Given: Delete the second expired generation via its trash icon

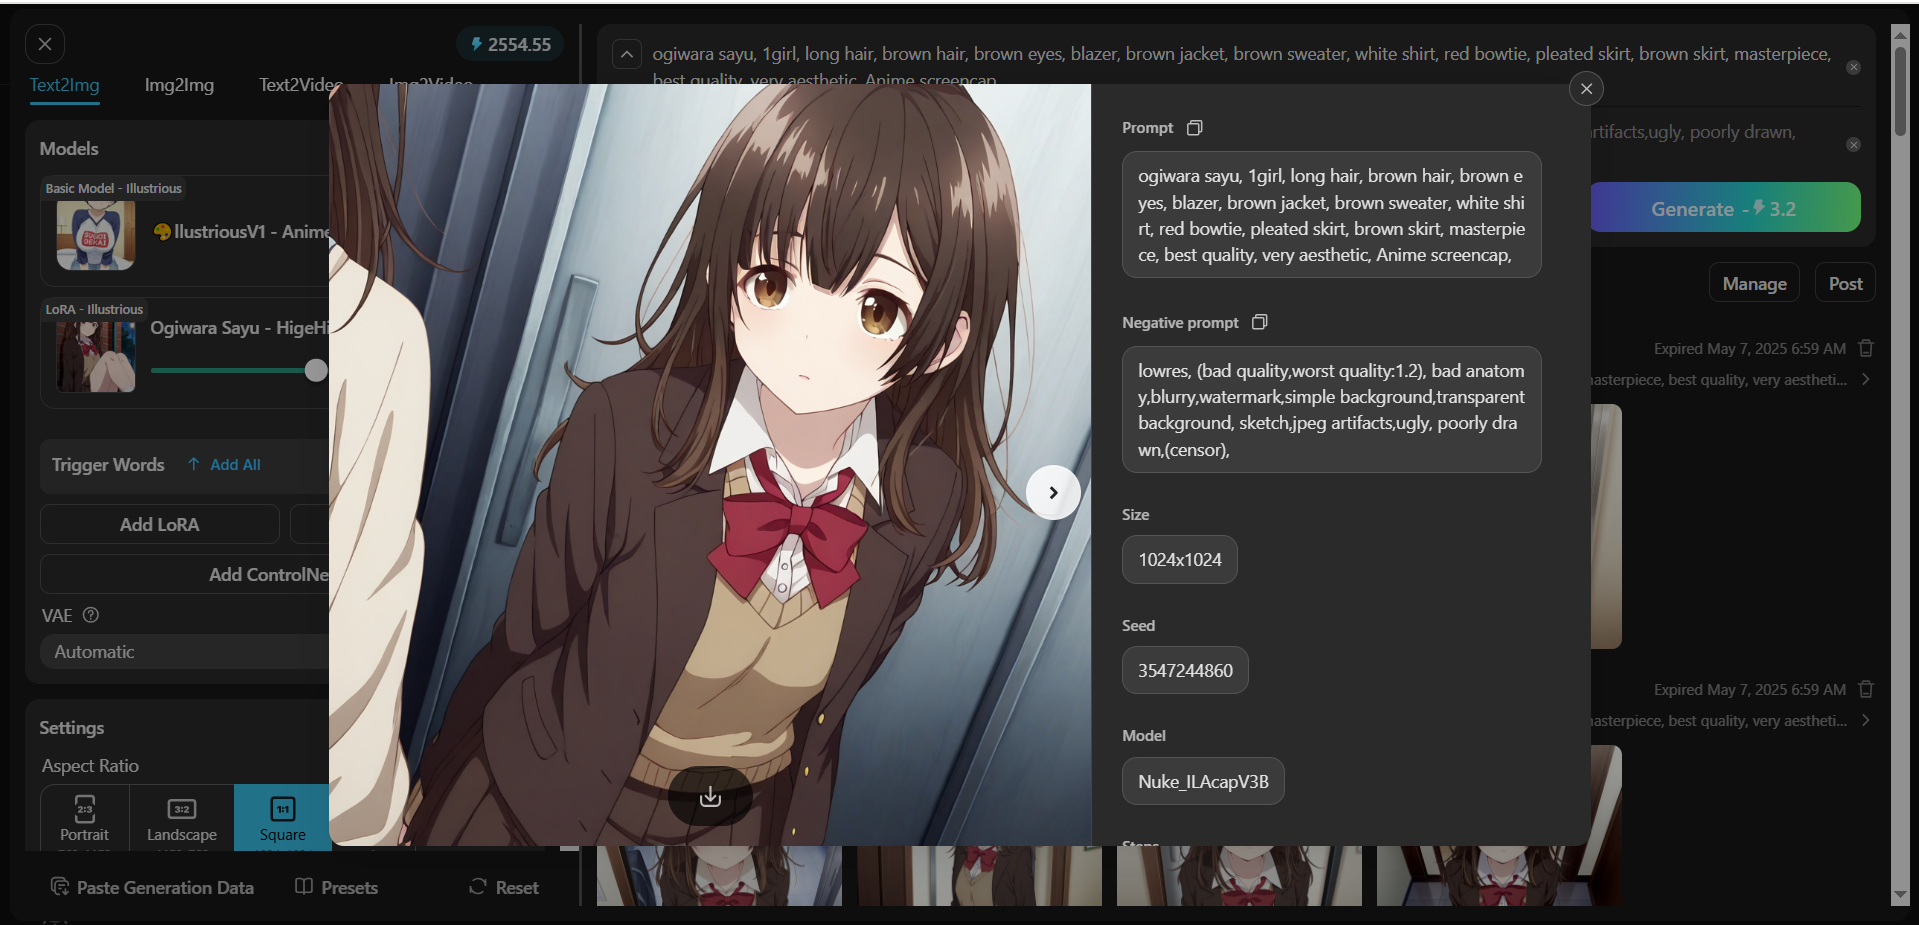Looking at the screenshot, I should (1866, 689).
